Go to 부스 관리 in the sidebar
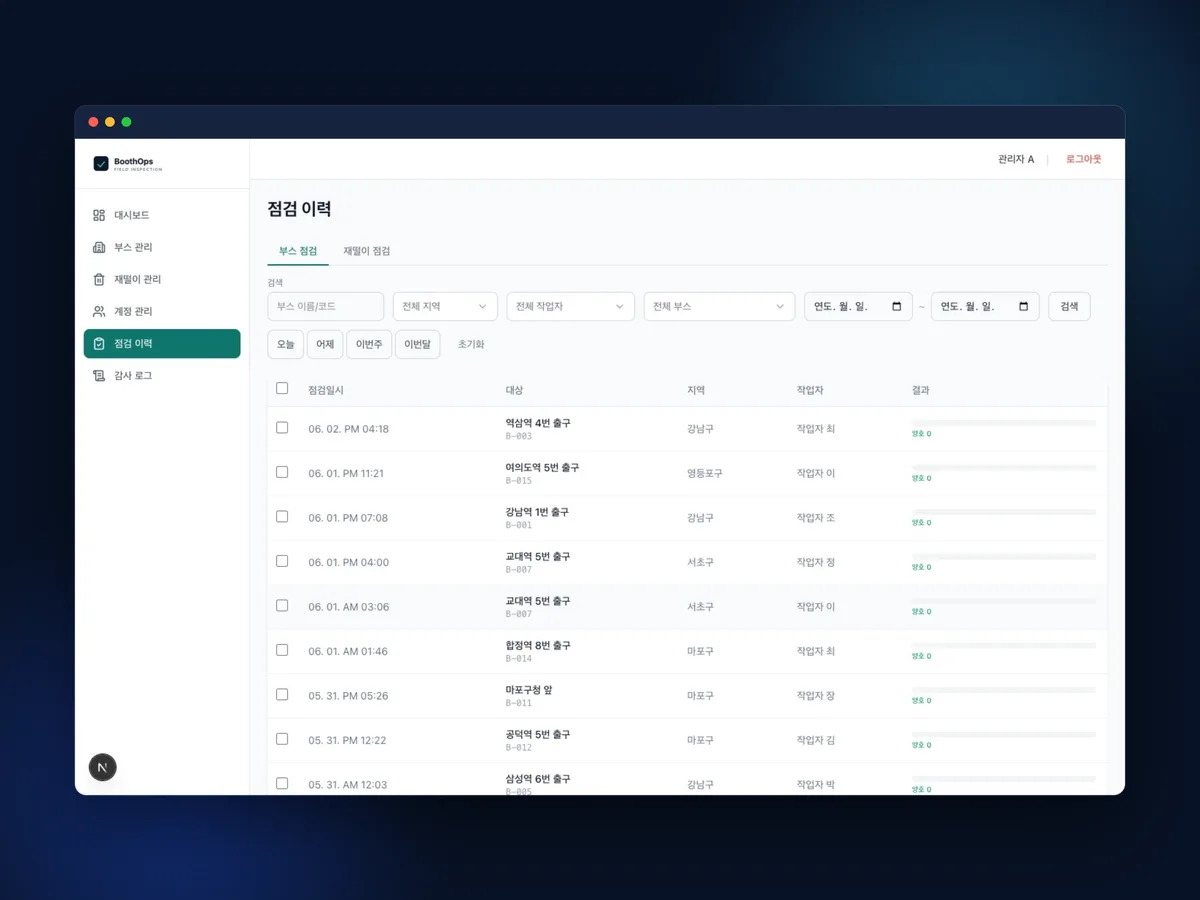This screenshot has height=900, width=1200. [162, 247]
